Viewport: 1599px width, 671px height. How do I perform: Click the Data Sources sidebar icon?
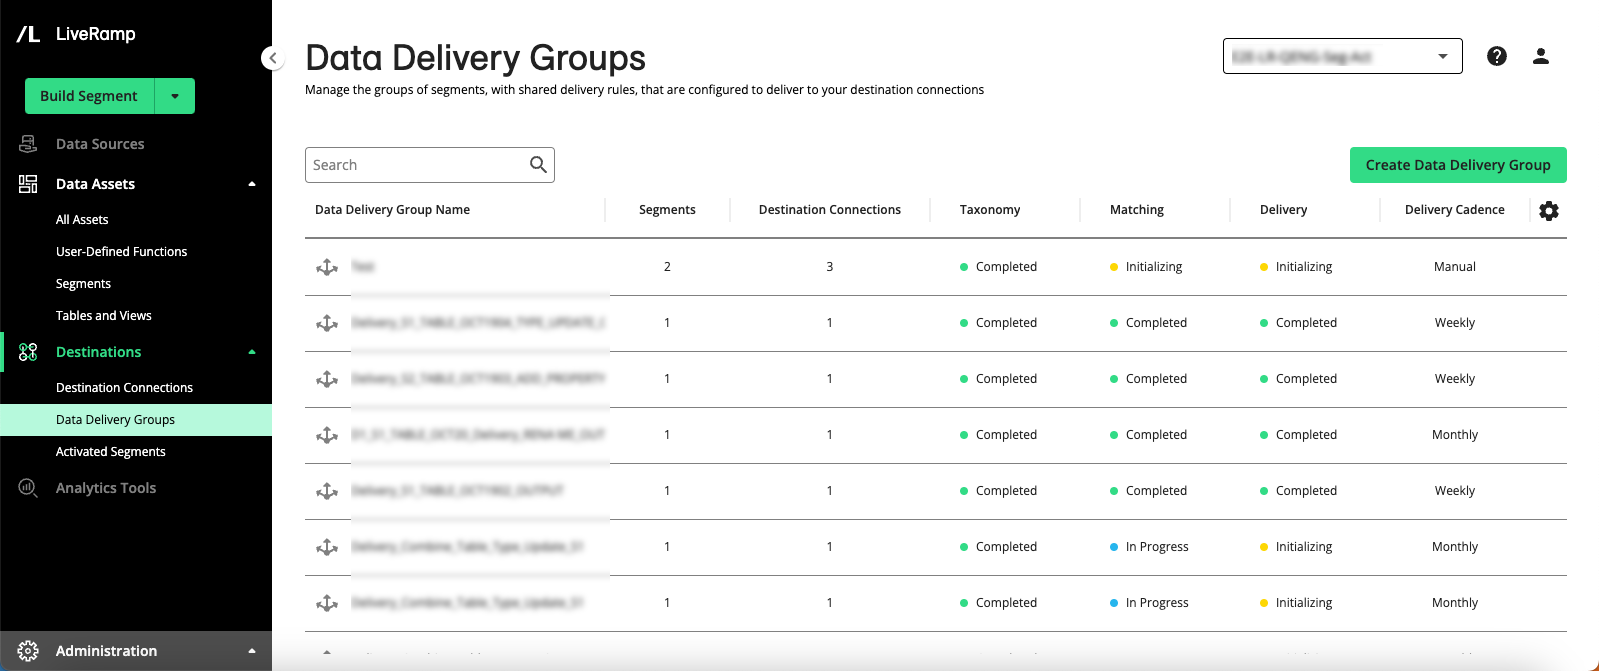point(28,144)
